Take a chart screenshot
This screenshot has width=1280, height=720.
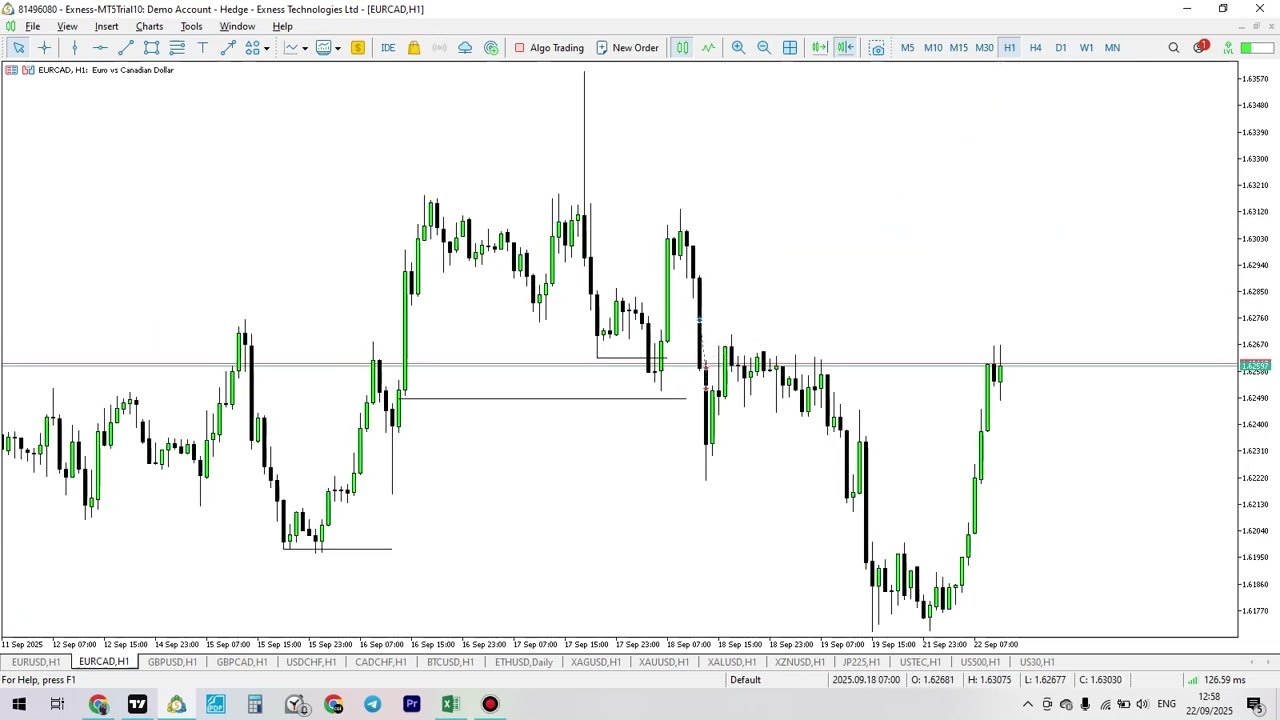click(x=877, y=48)
